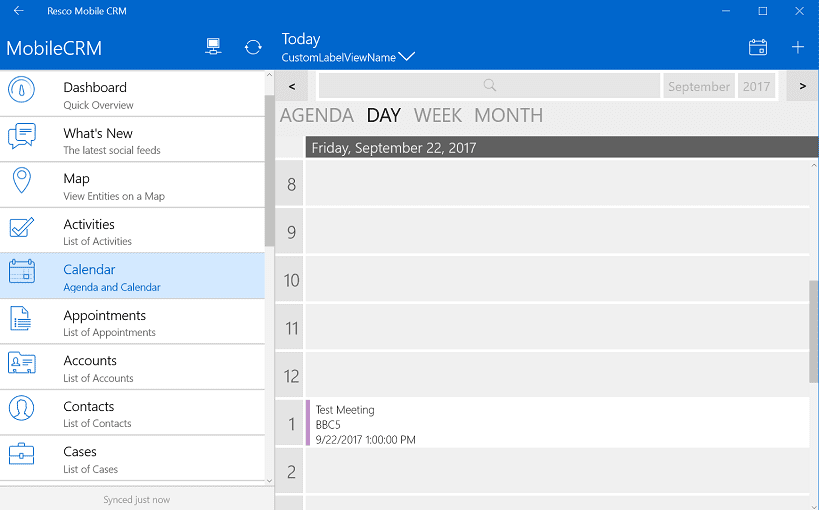This screenshot has width=819, height=510.
Task: Open the Accounts card icon
Action: (21, 363)
